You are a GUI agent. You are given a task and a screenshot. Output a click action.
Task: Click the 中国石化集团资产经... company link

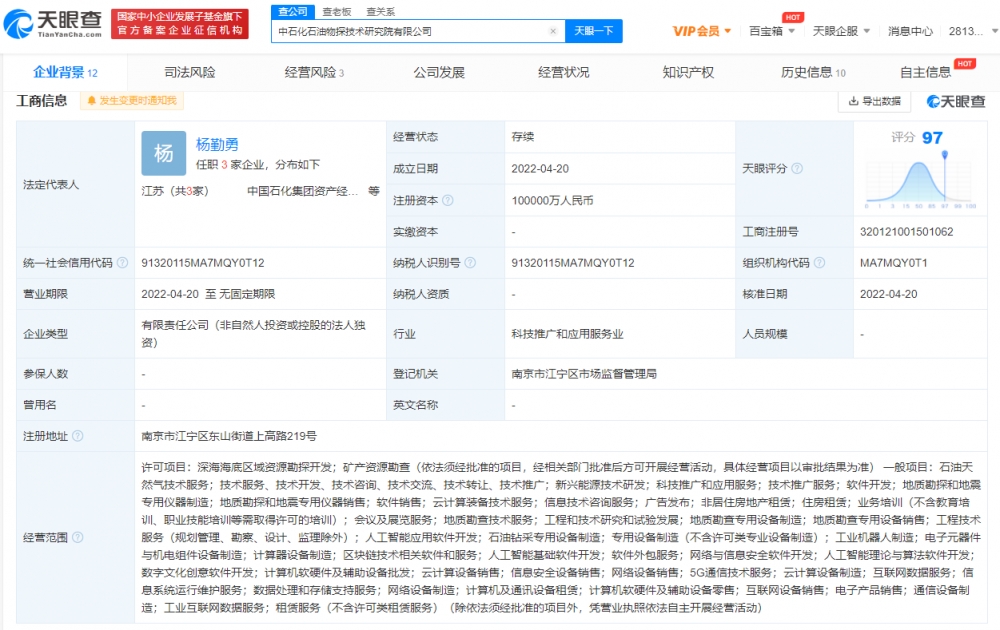pyautogui.click(x=302, y=191)
